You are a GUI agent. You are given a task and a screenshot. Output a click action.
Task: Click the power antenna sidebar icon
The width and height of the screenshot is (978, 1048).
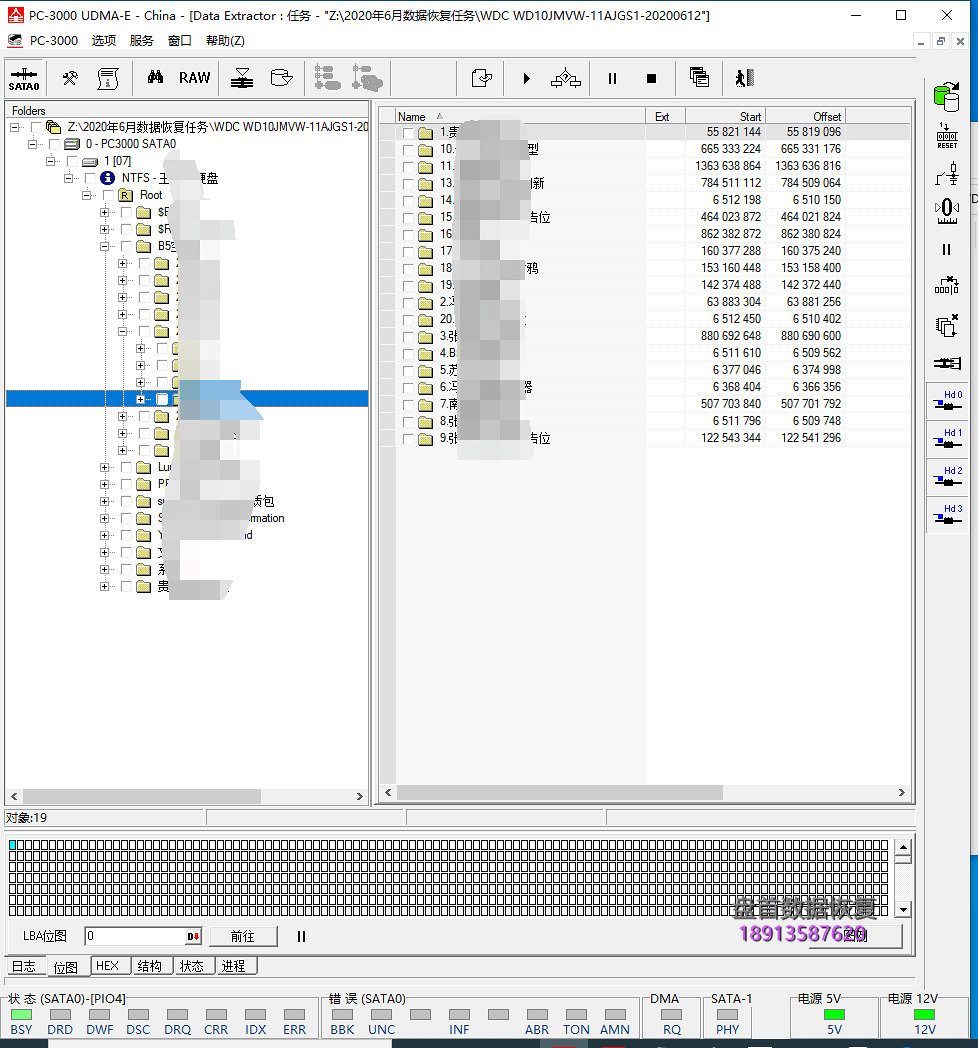[x=947, y=175]
